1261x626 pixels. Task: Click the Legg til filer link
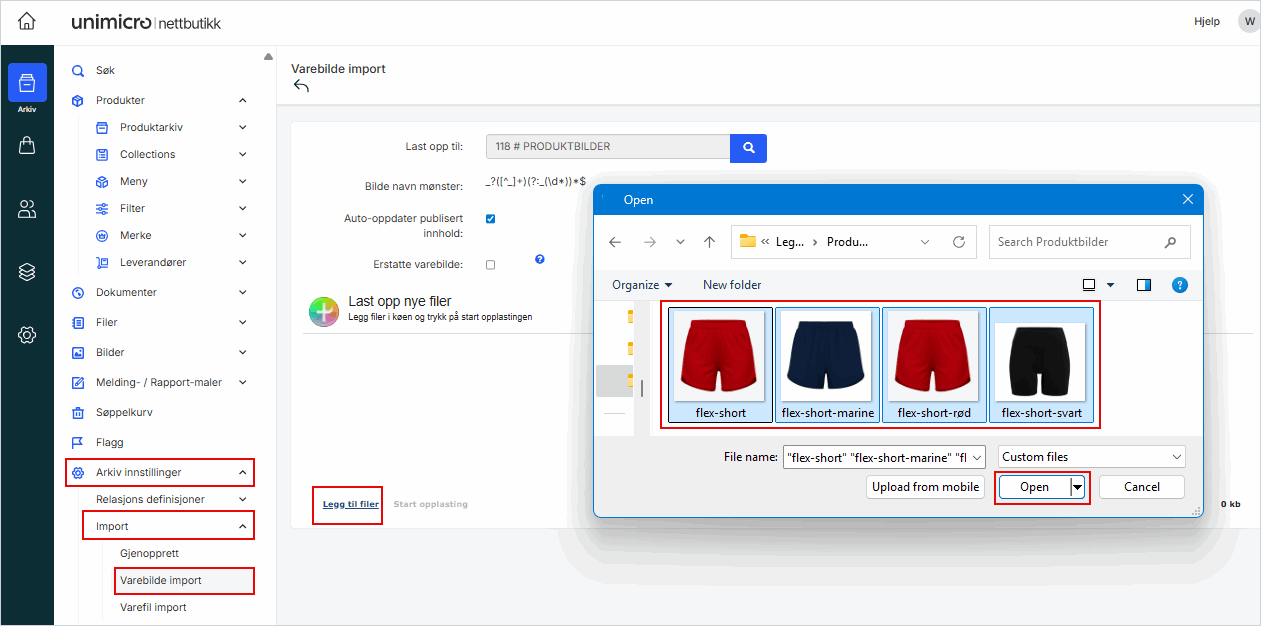point(350,504)
